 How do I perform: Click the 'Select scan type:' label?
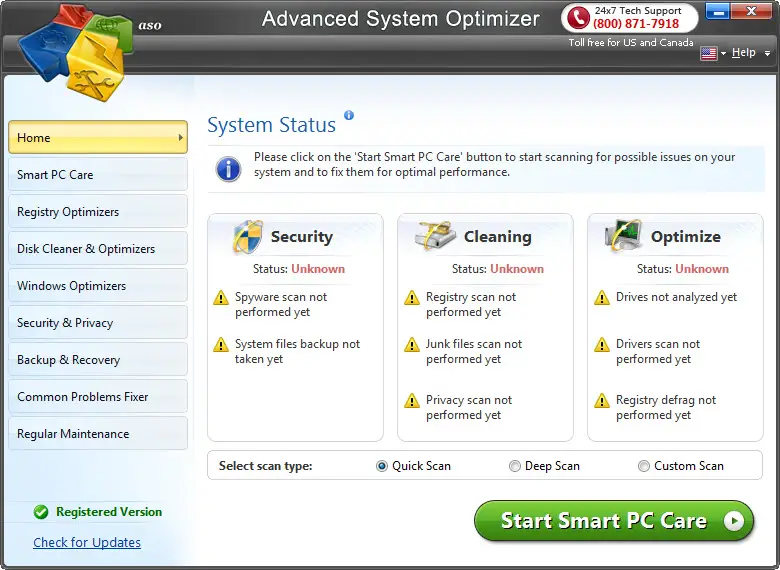point(266,466)
